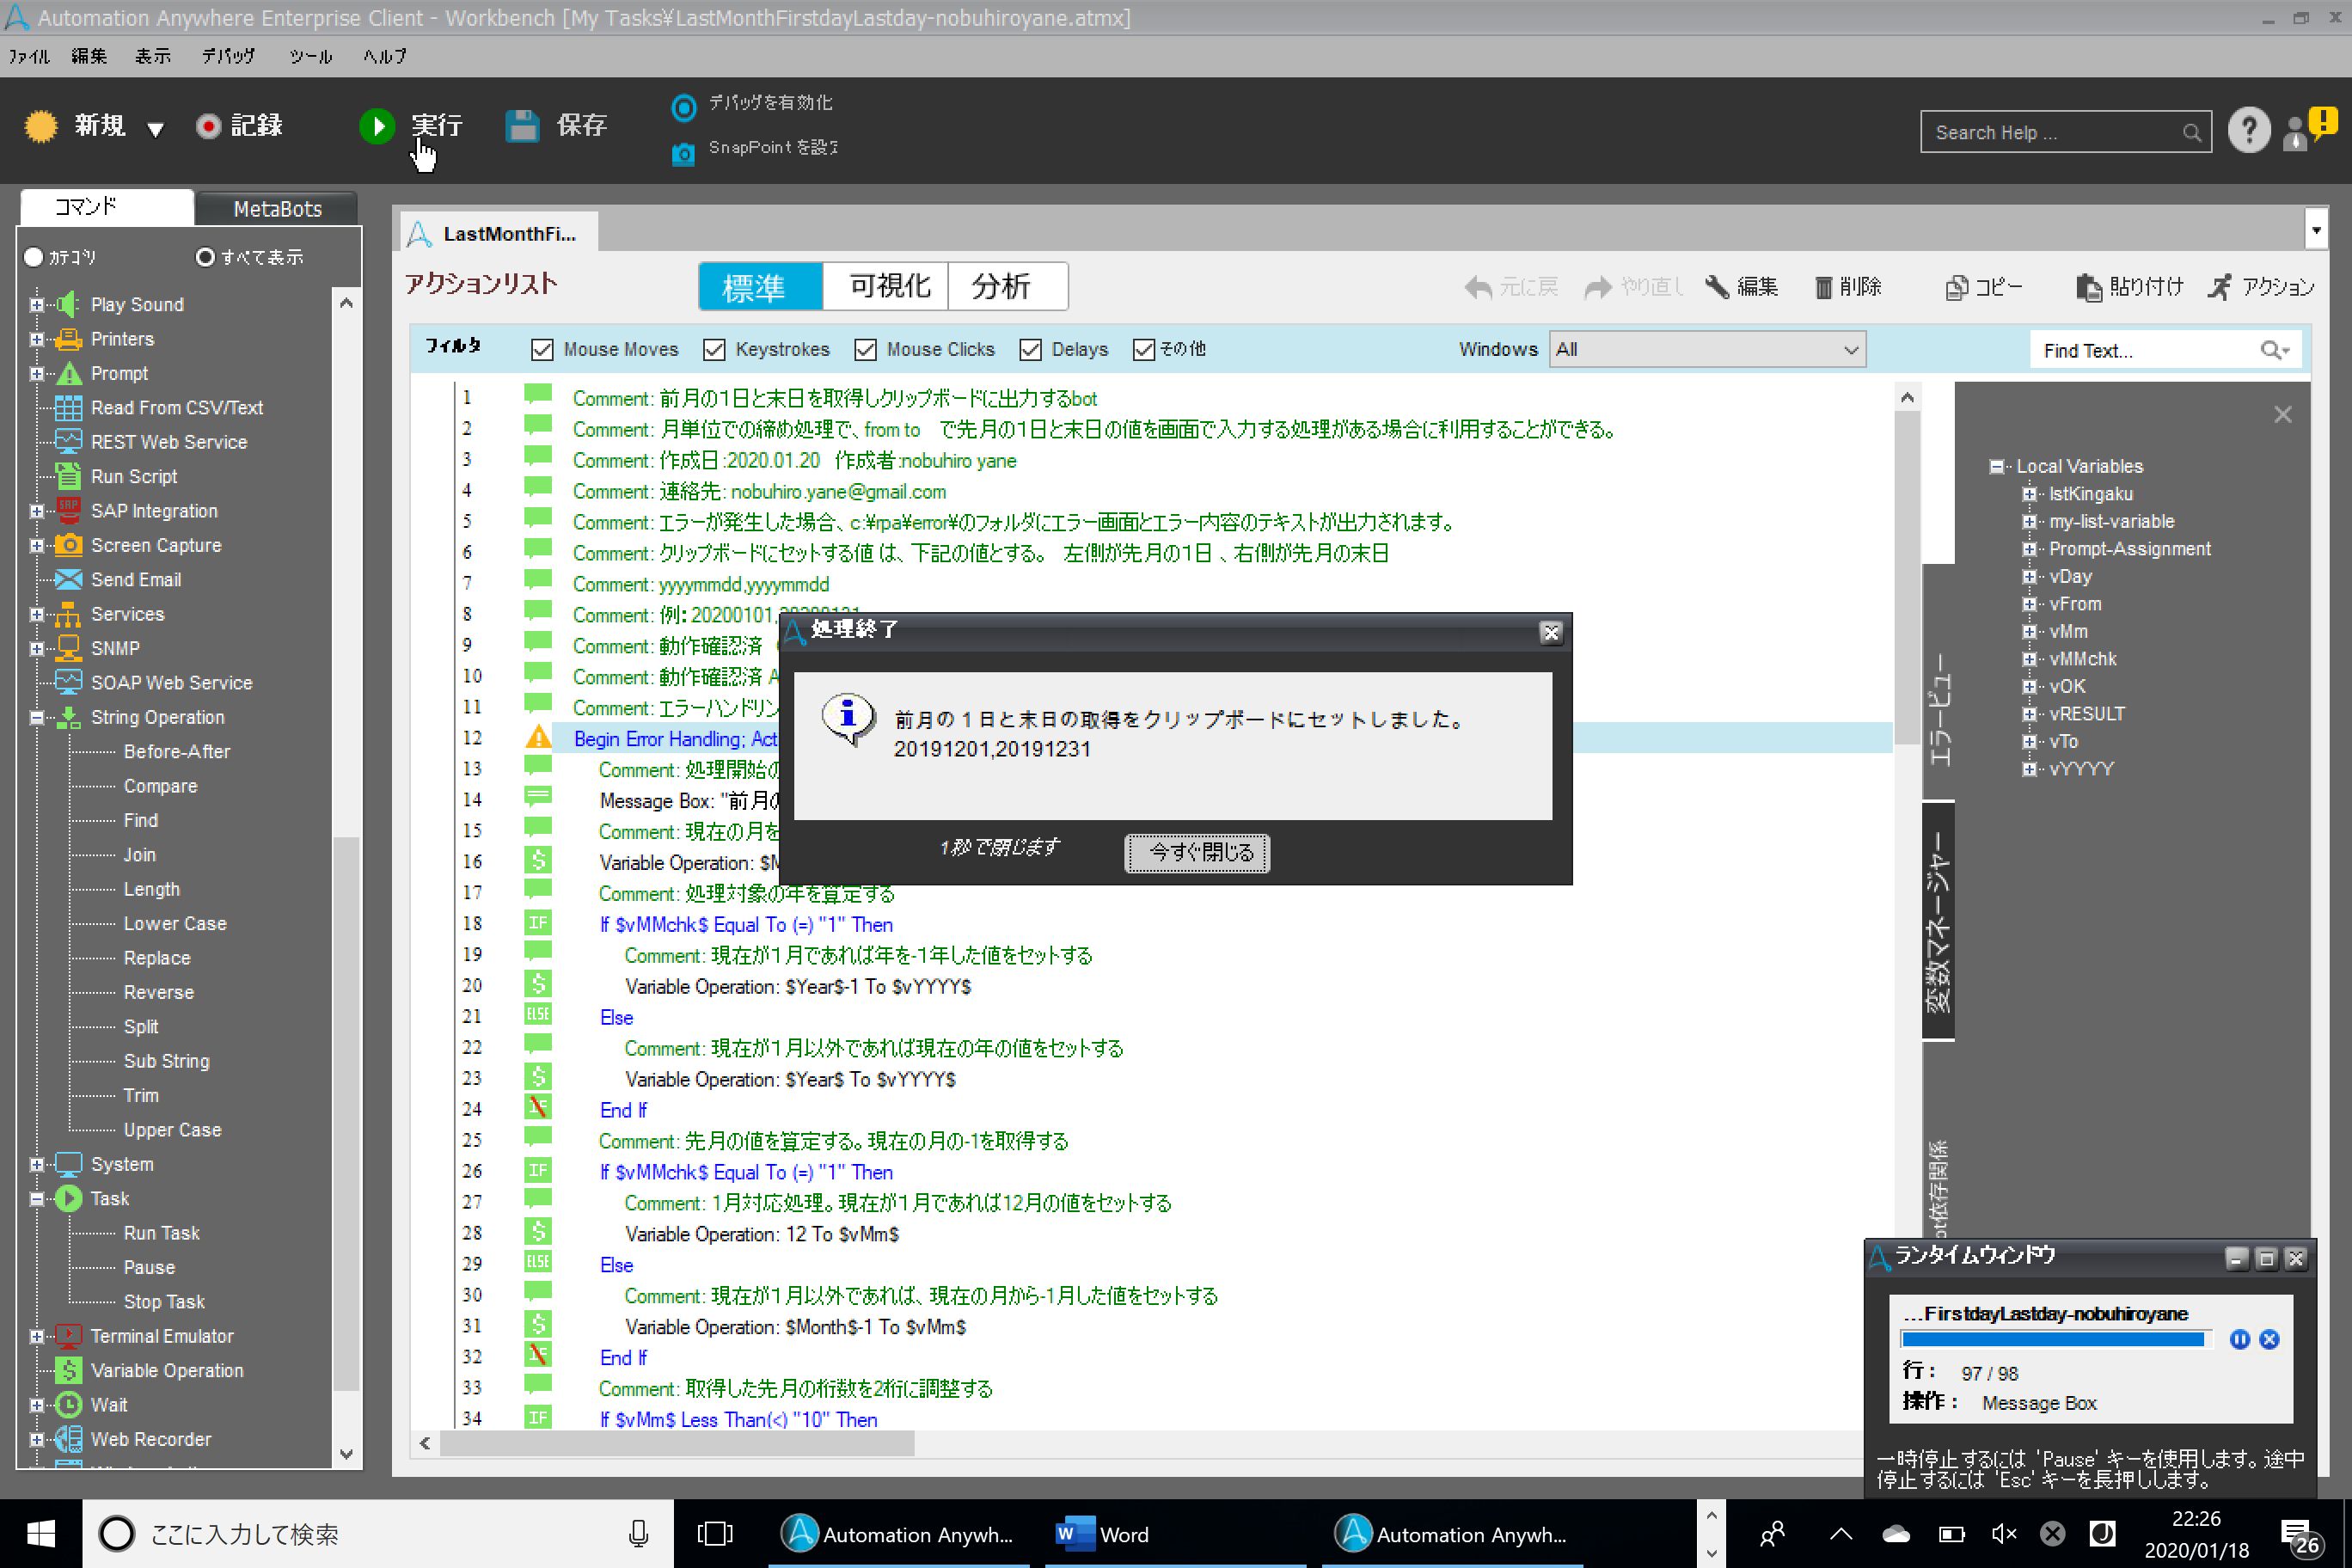2352x1568 pixels.
Task: Click the SnapPoint camera icon
Action: [x=683, y=154]
